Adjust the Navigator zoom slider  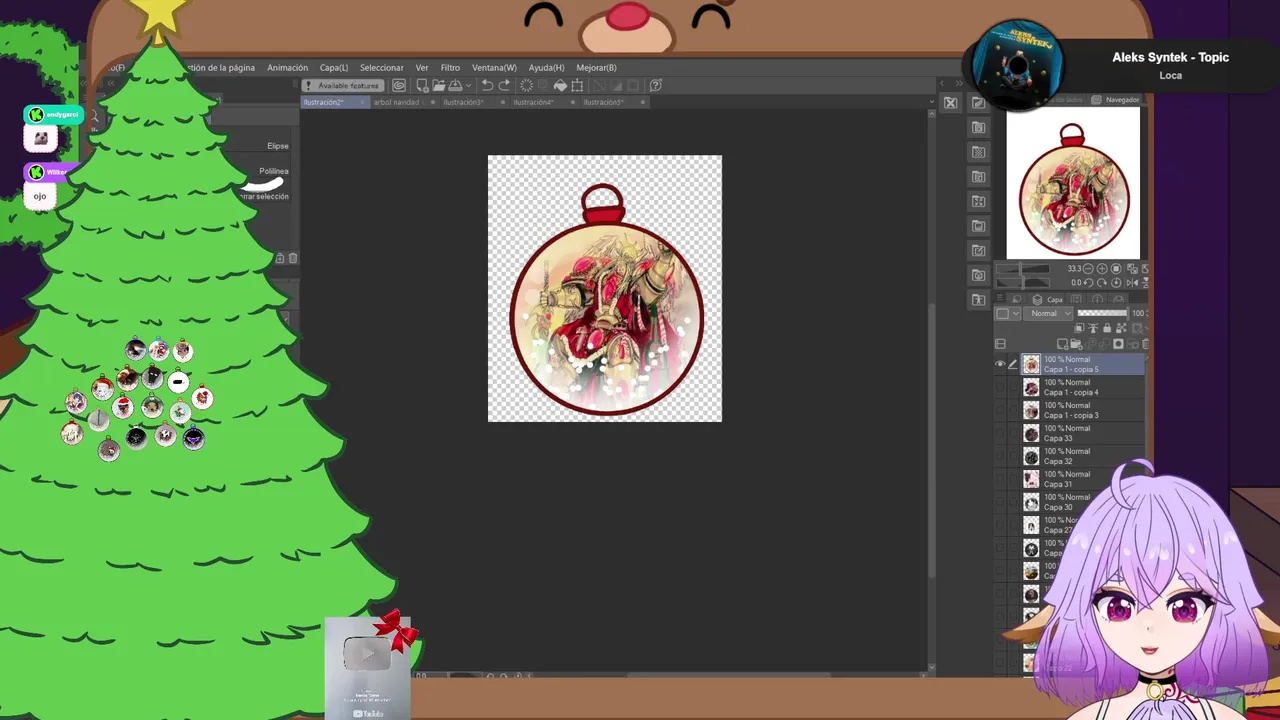[1022, 269]
